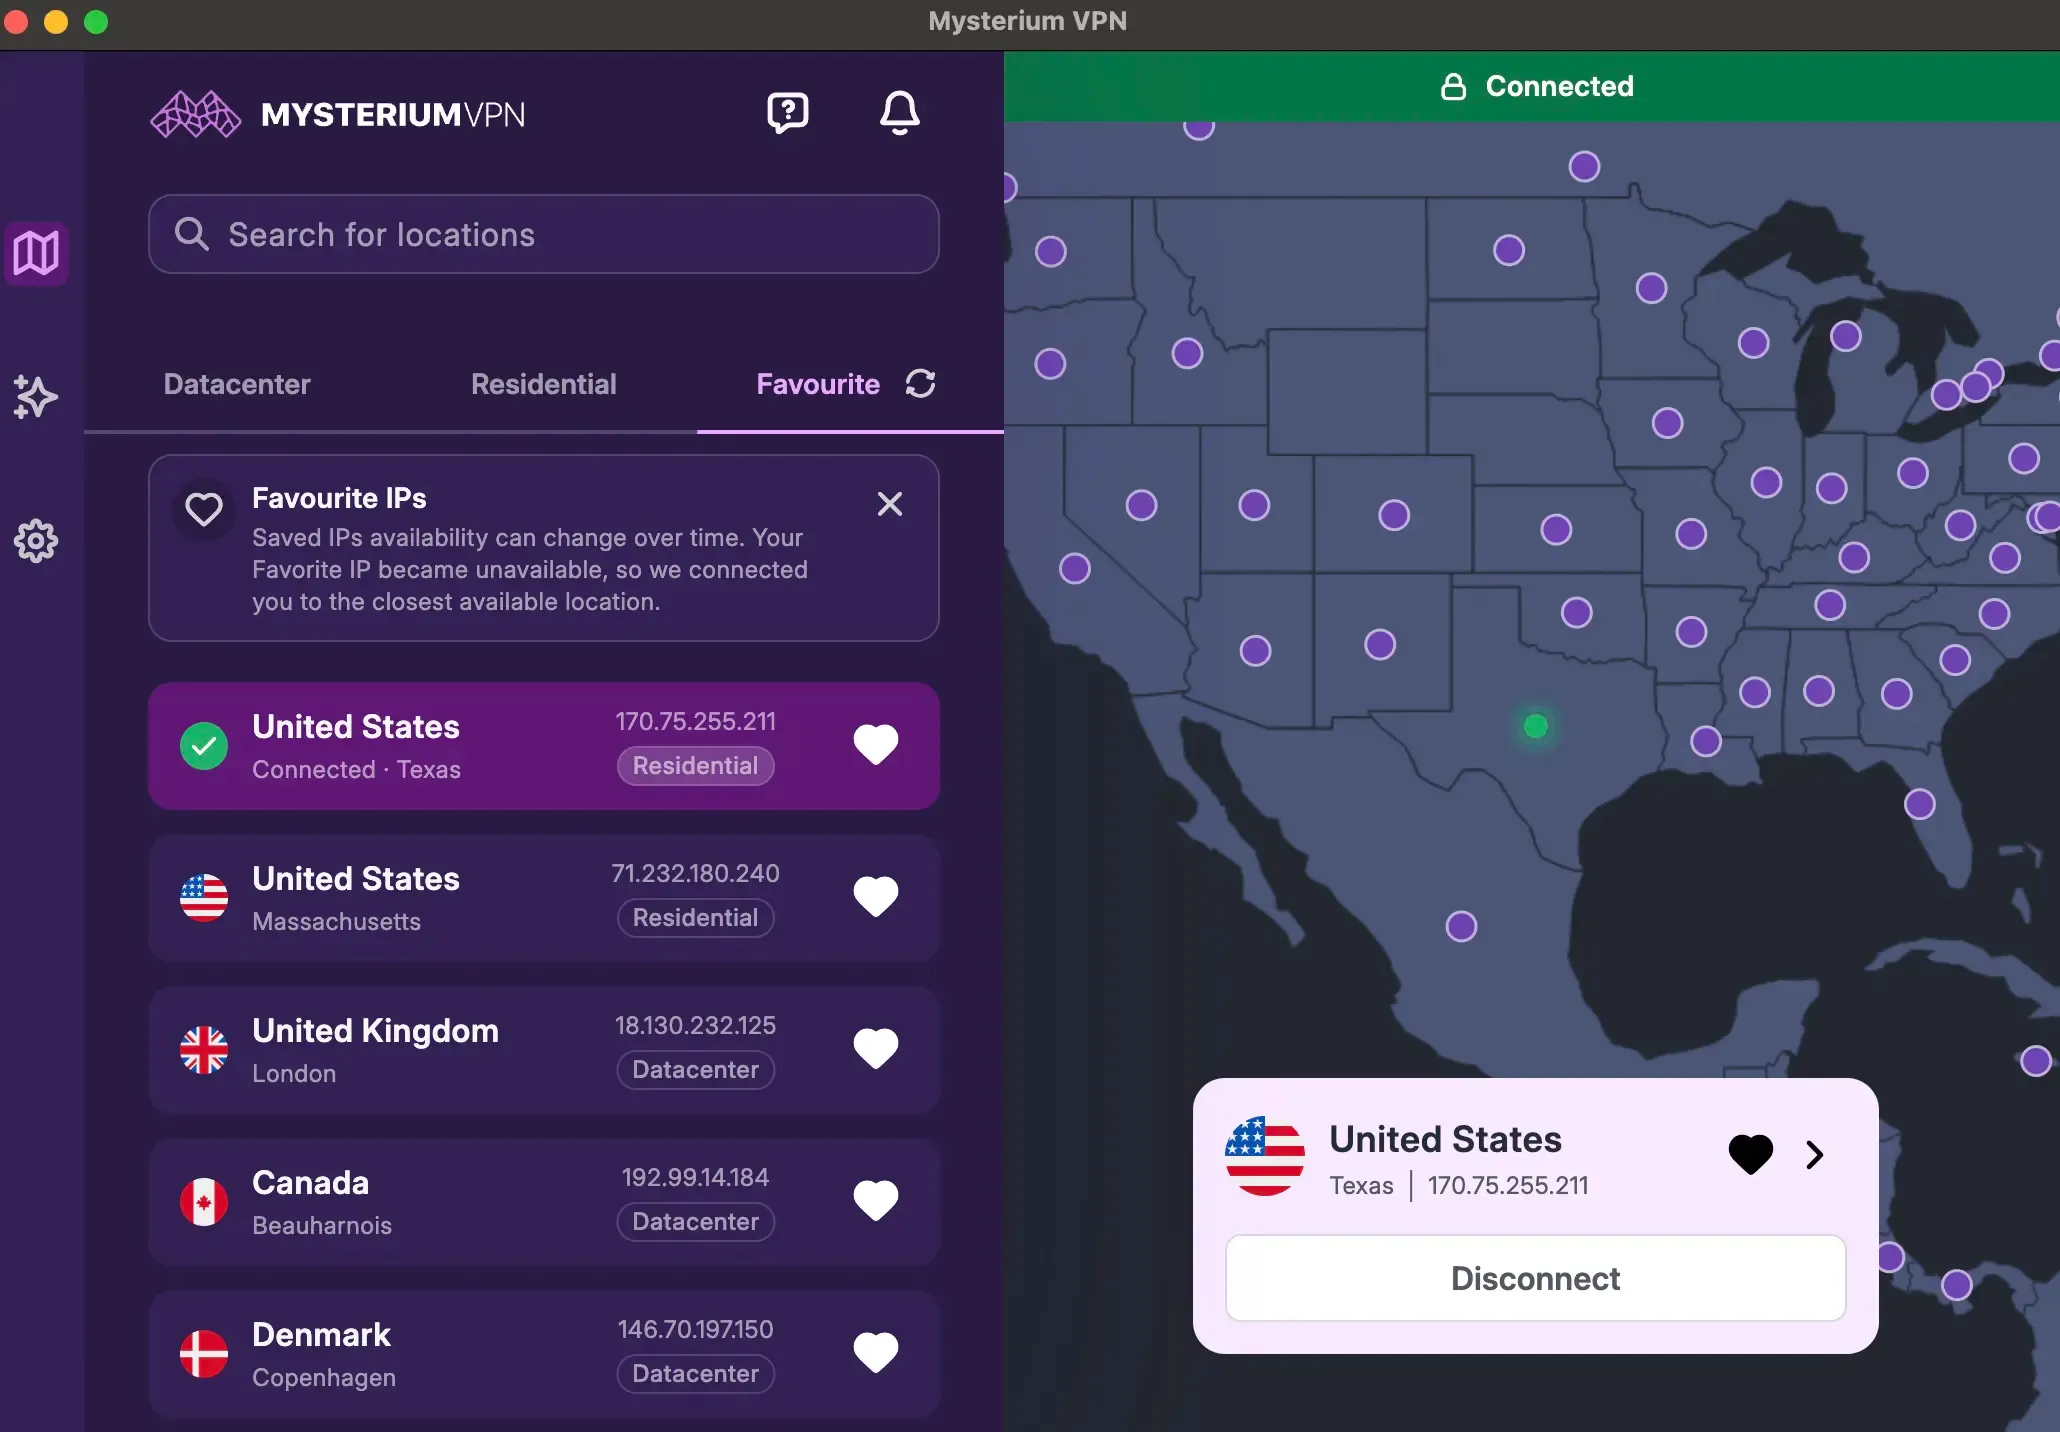The width and height of the screenshot is (2060, 1432).
Task: Switch to Datacenter tab
Action: tap(237, 384)
